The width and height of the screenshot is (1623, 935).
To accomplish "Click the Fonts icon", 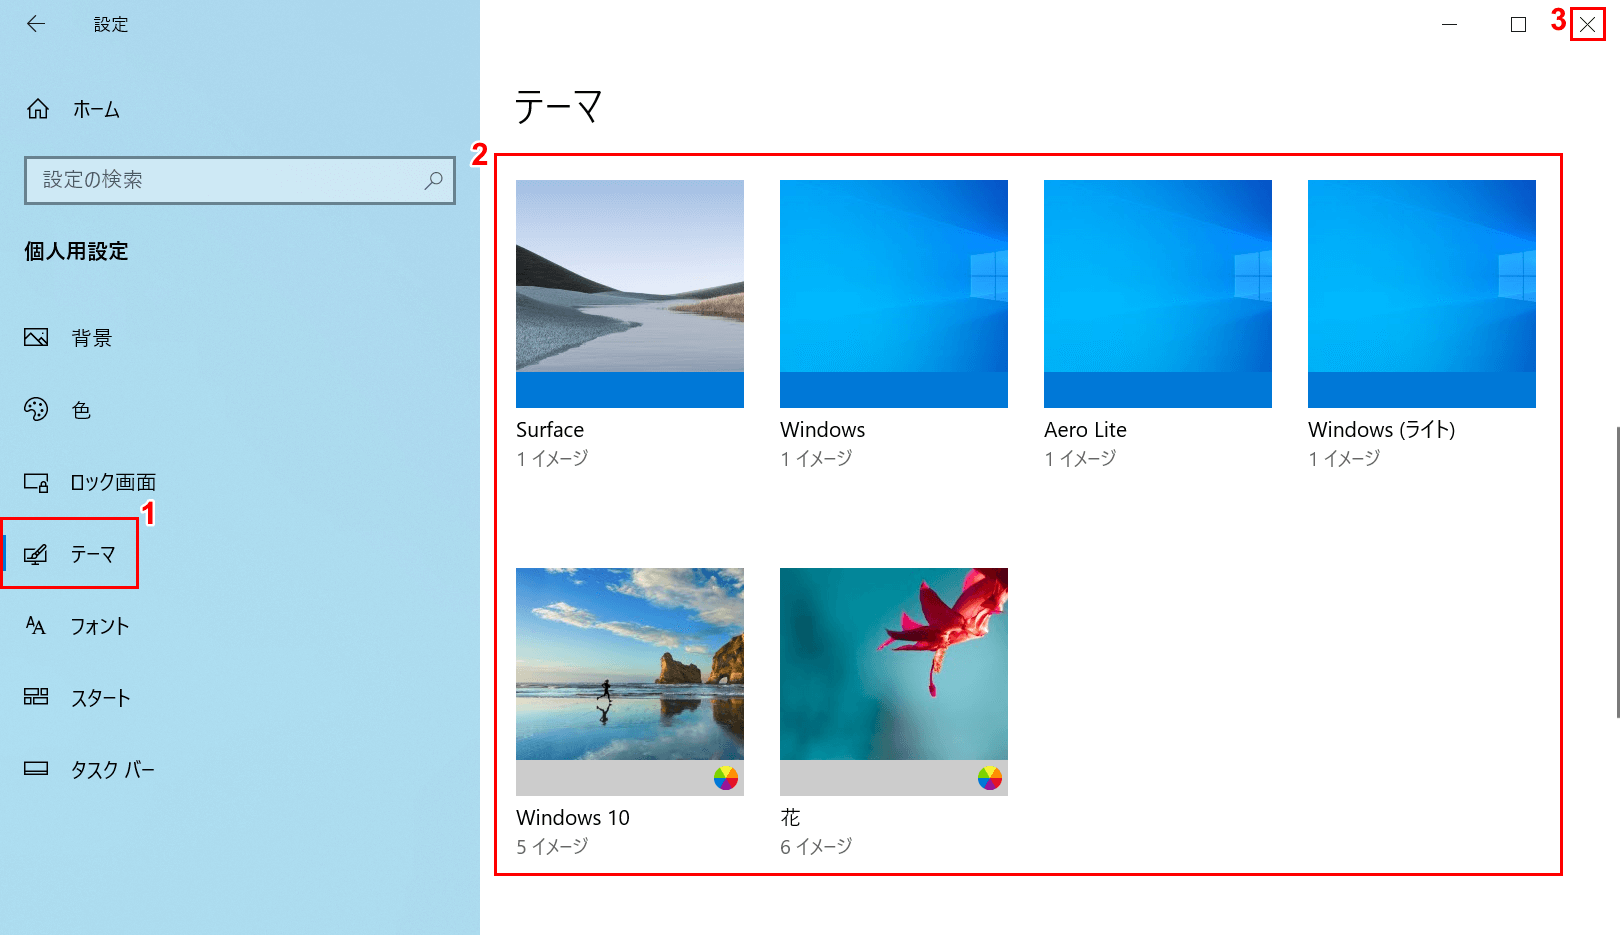I will [36, 626].
